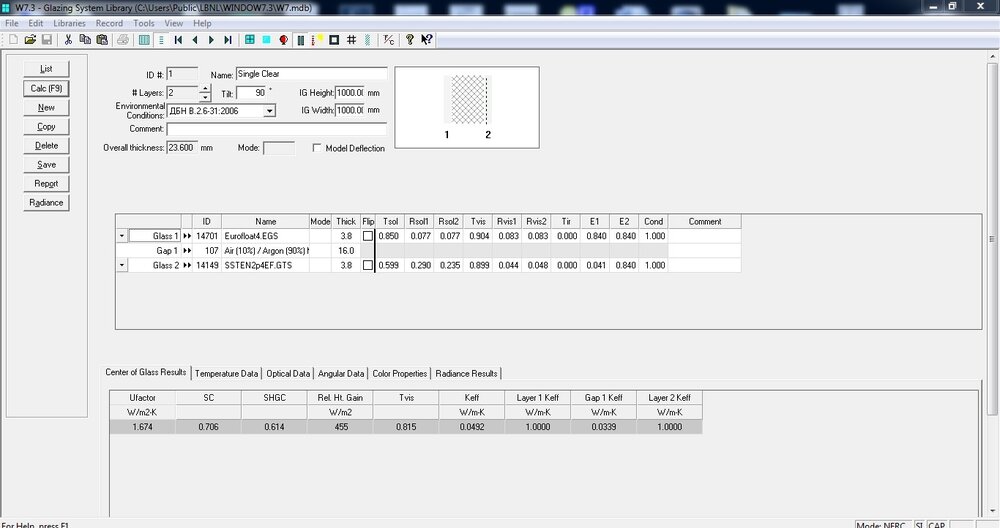Check the Flip box for Glass 2
The width and height of the screenshot is (1000, 528).
tap(367, 265)
